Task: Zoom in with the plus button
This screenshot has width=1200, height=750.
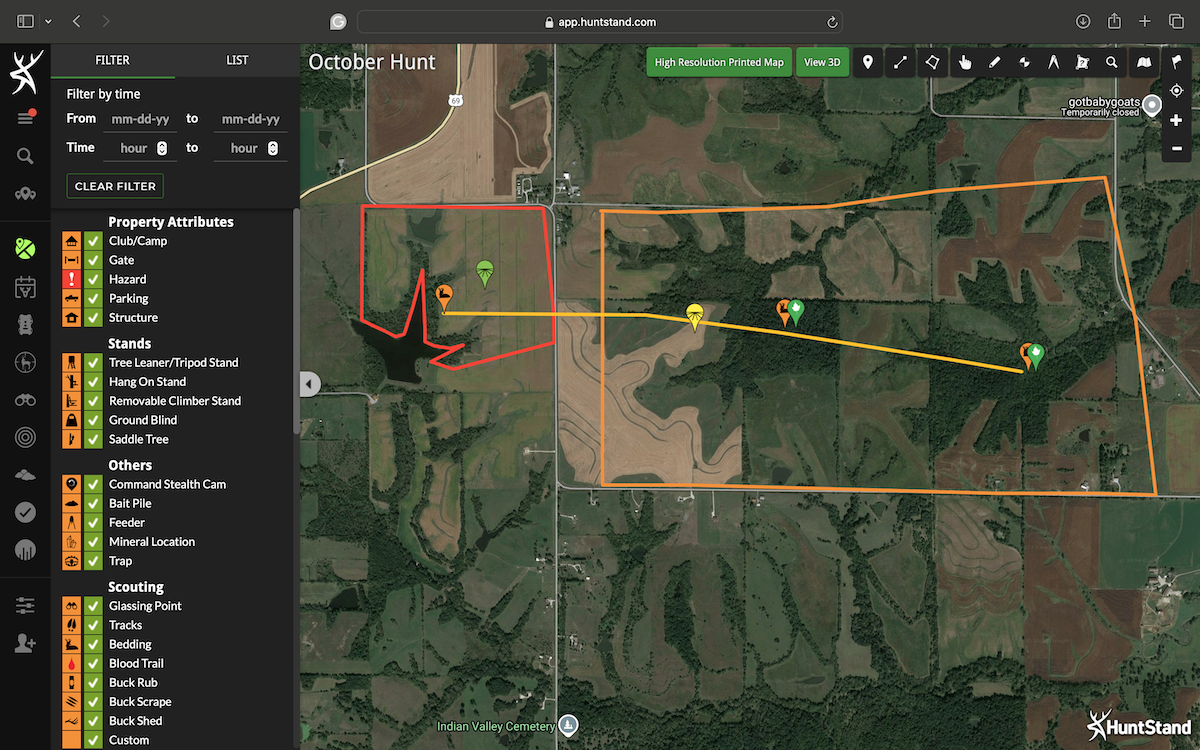Action: click(x=1176, y=120)
